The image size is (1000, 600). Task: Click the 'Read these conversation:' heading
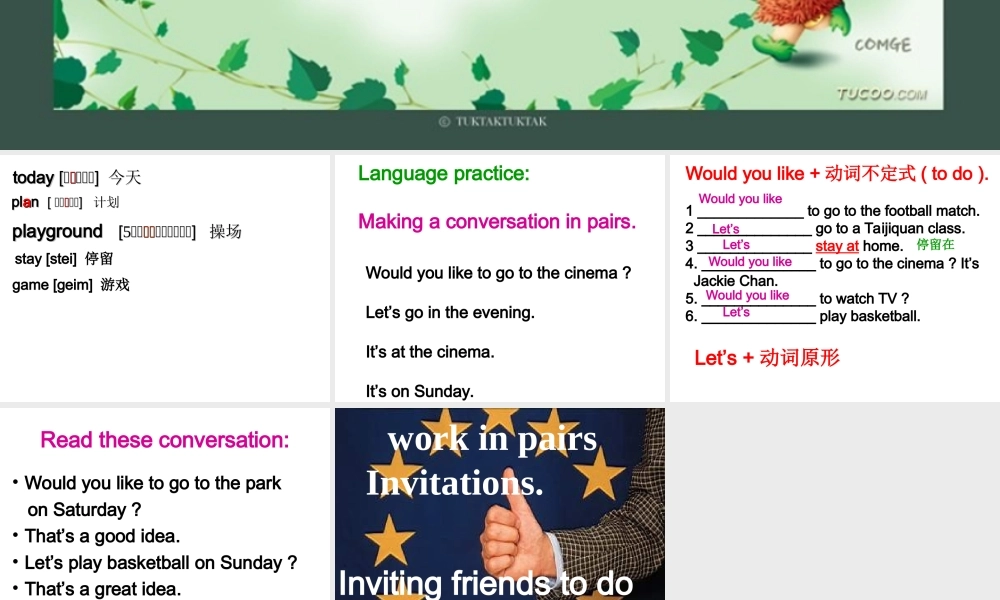click(165, 440)
